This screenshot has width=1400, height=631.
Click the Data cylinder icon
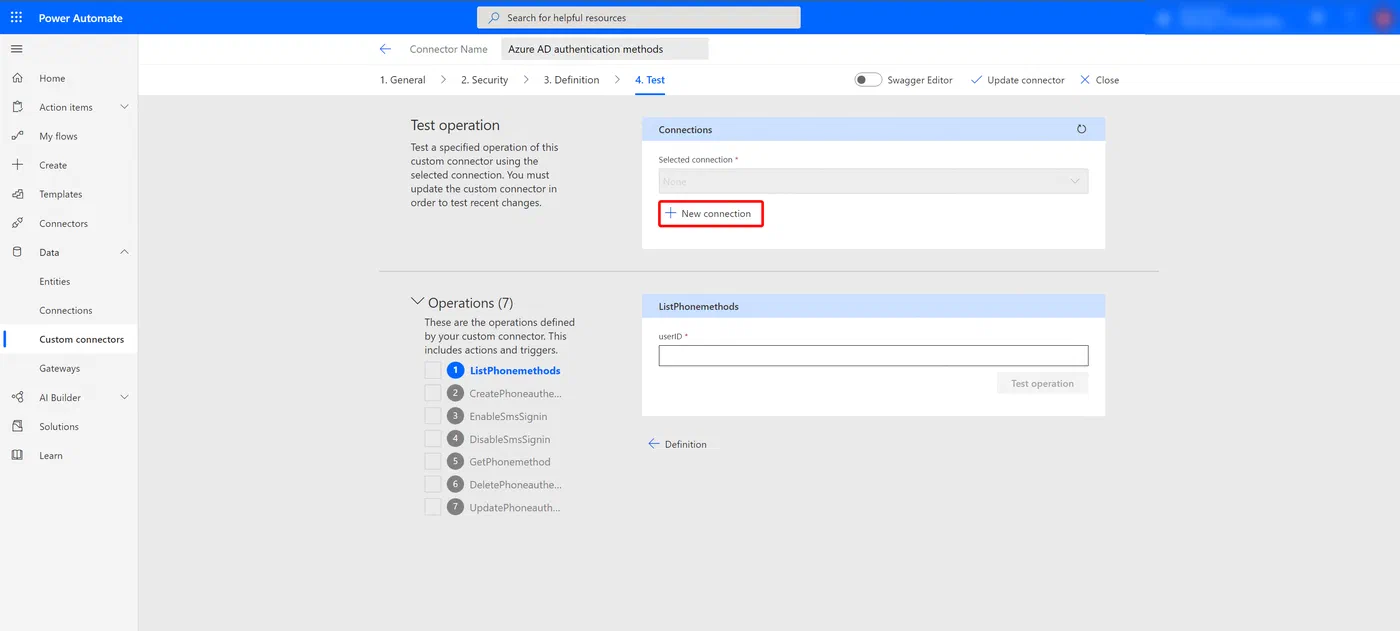click(17, 252)
